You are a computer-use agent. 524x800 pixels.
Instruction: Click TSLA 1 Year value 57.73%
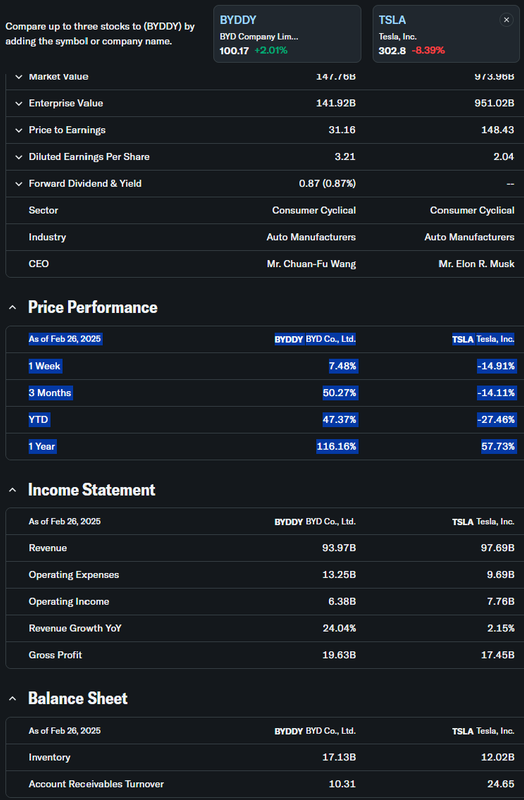tap(498, 446)
